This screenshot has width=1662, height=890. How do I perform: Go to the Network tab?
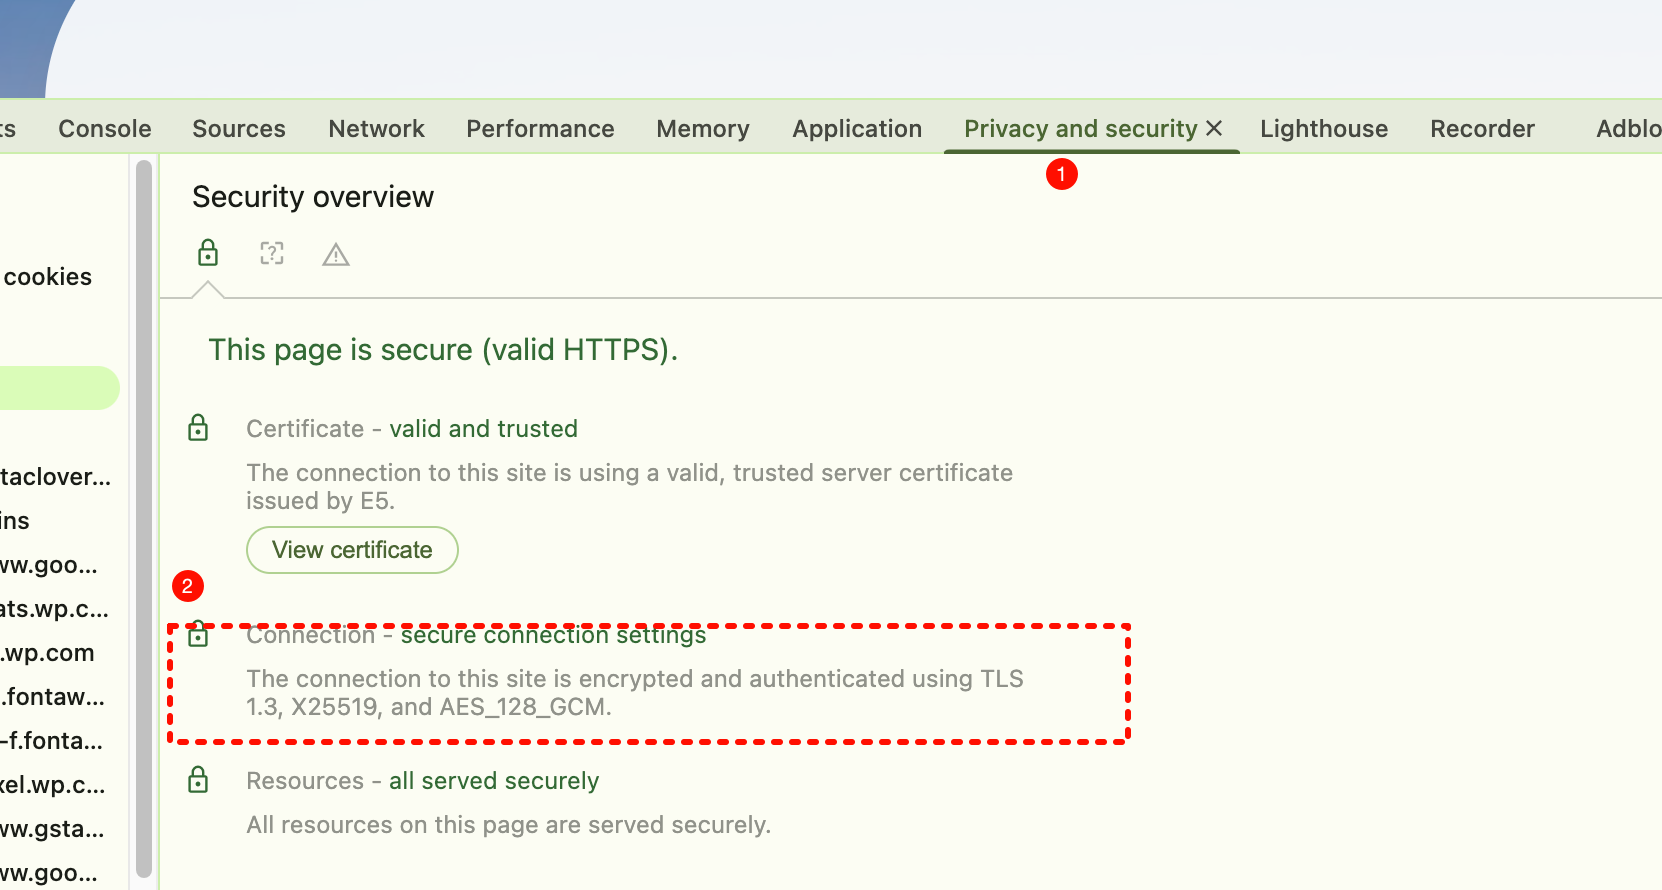tap(376, 129)
